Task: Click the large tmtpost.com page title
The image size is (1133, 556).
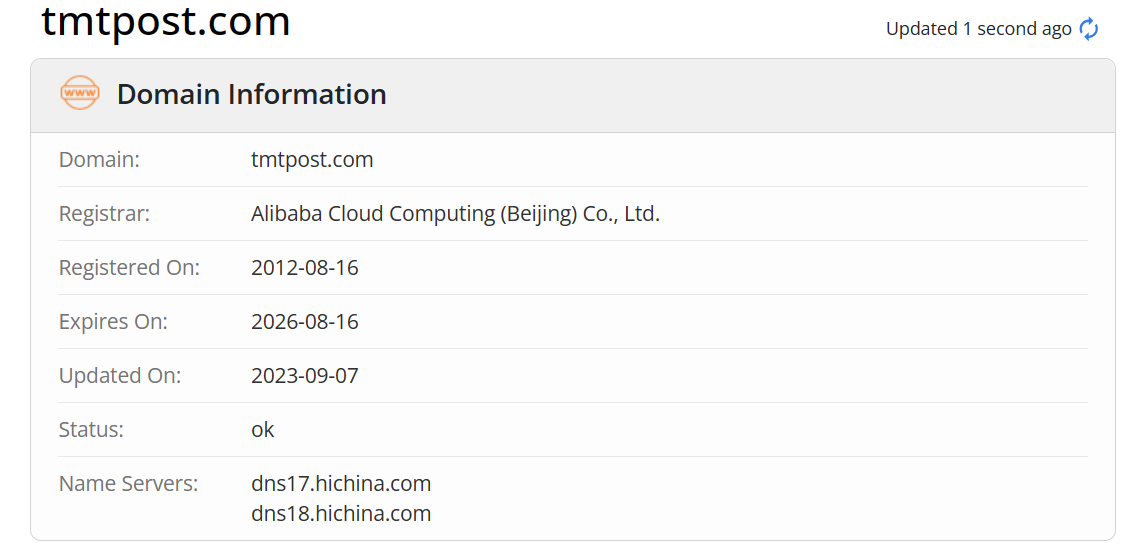Action: click(165, 22)
